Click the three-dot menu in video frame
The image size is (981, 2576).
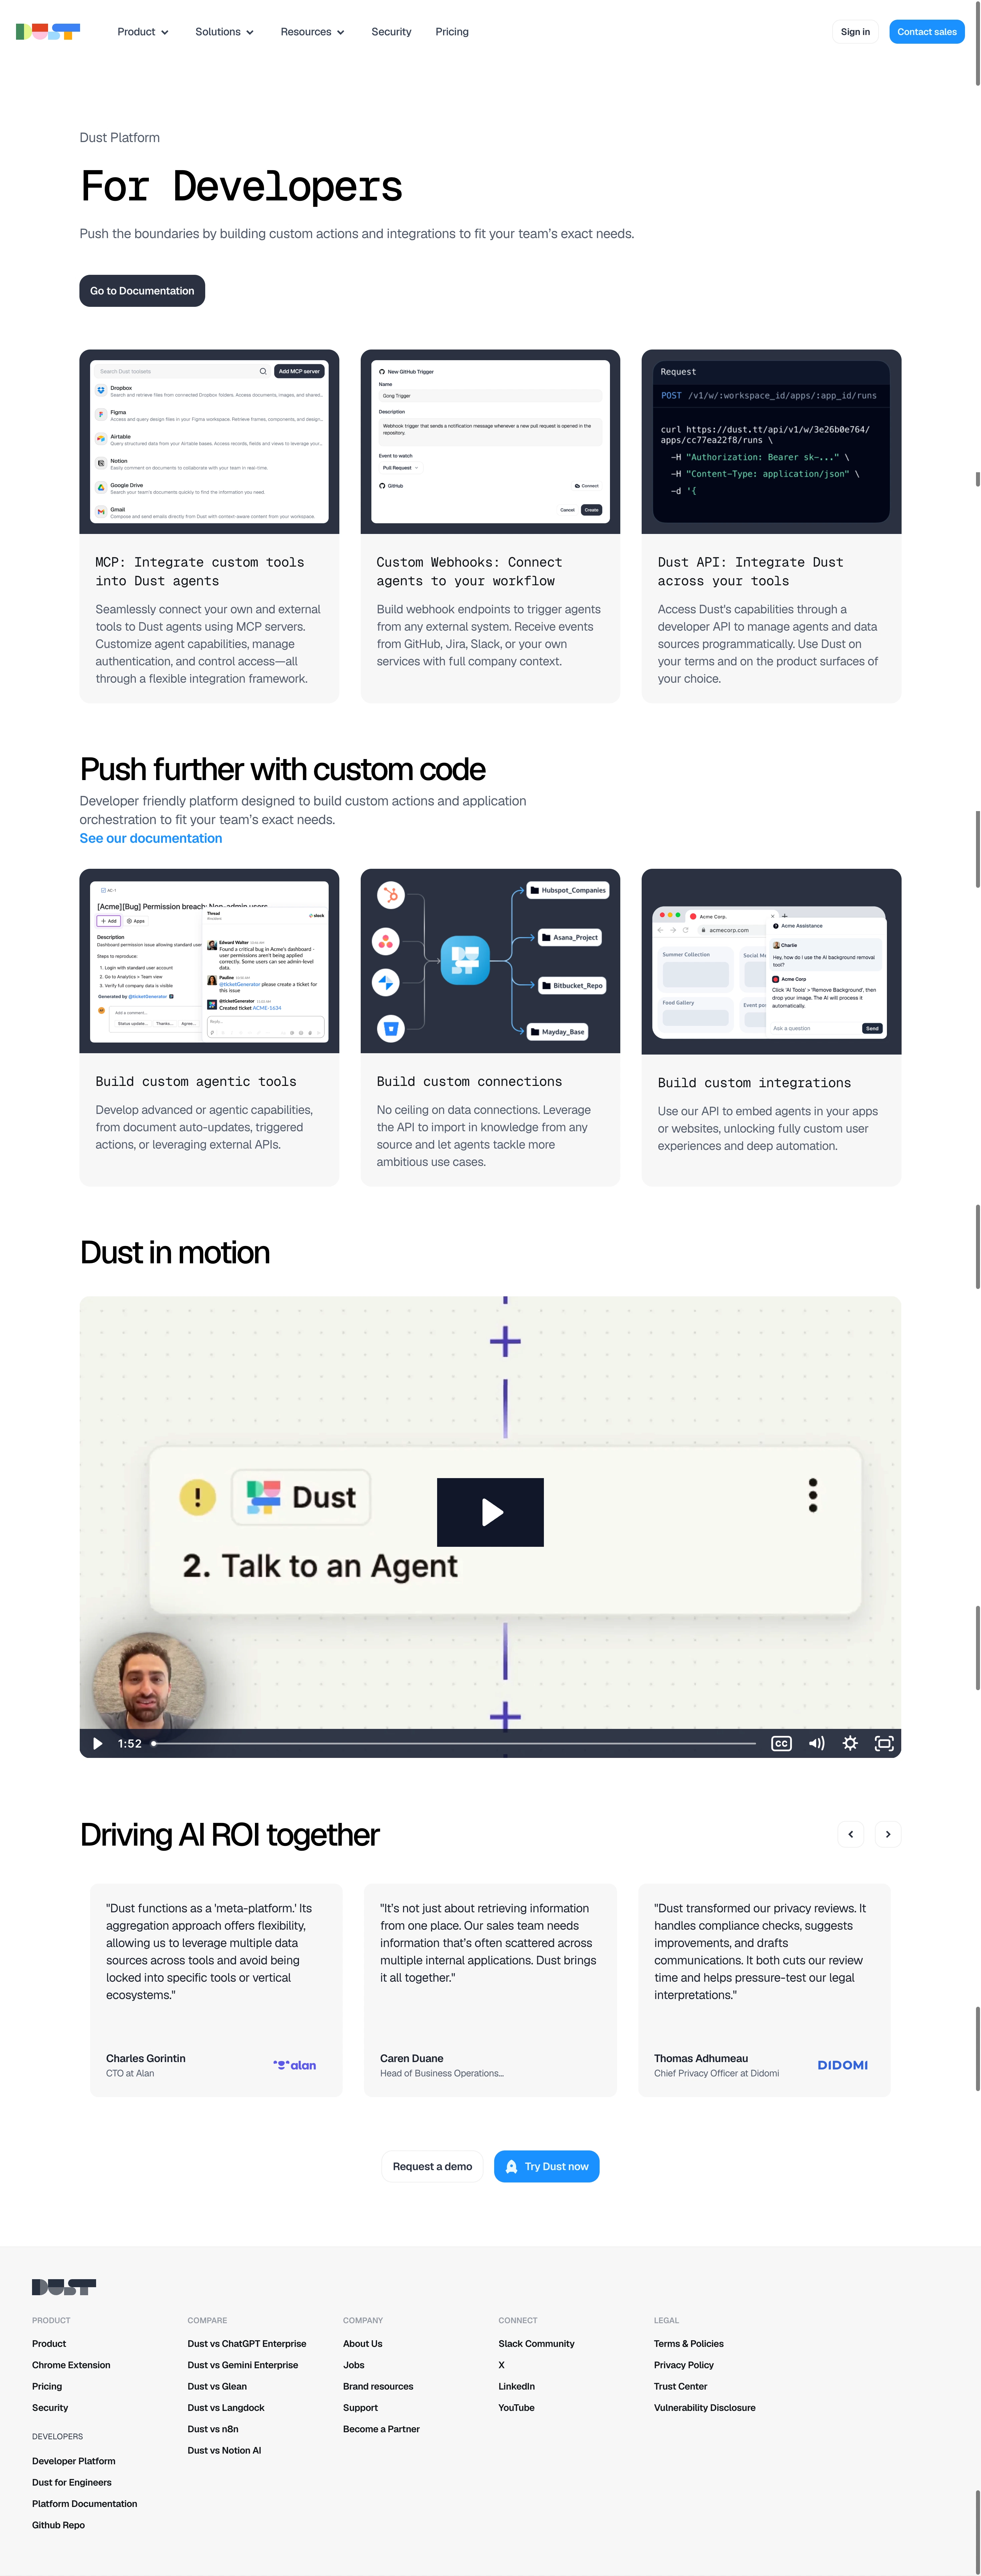click(x=813, y=1495)
